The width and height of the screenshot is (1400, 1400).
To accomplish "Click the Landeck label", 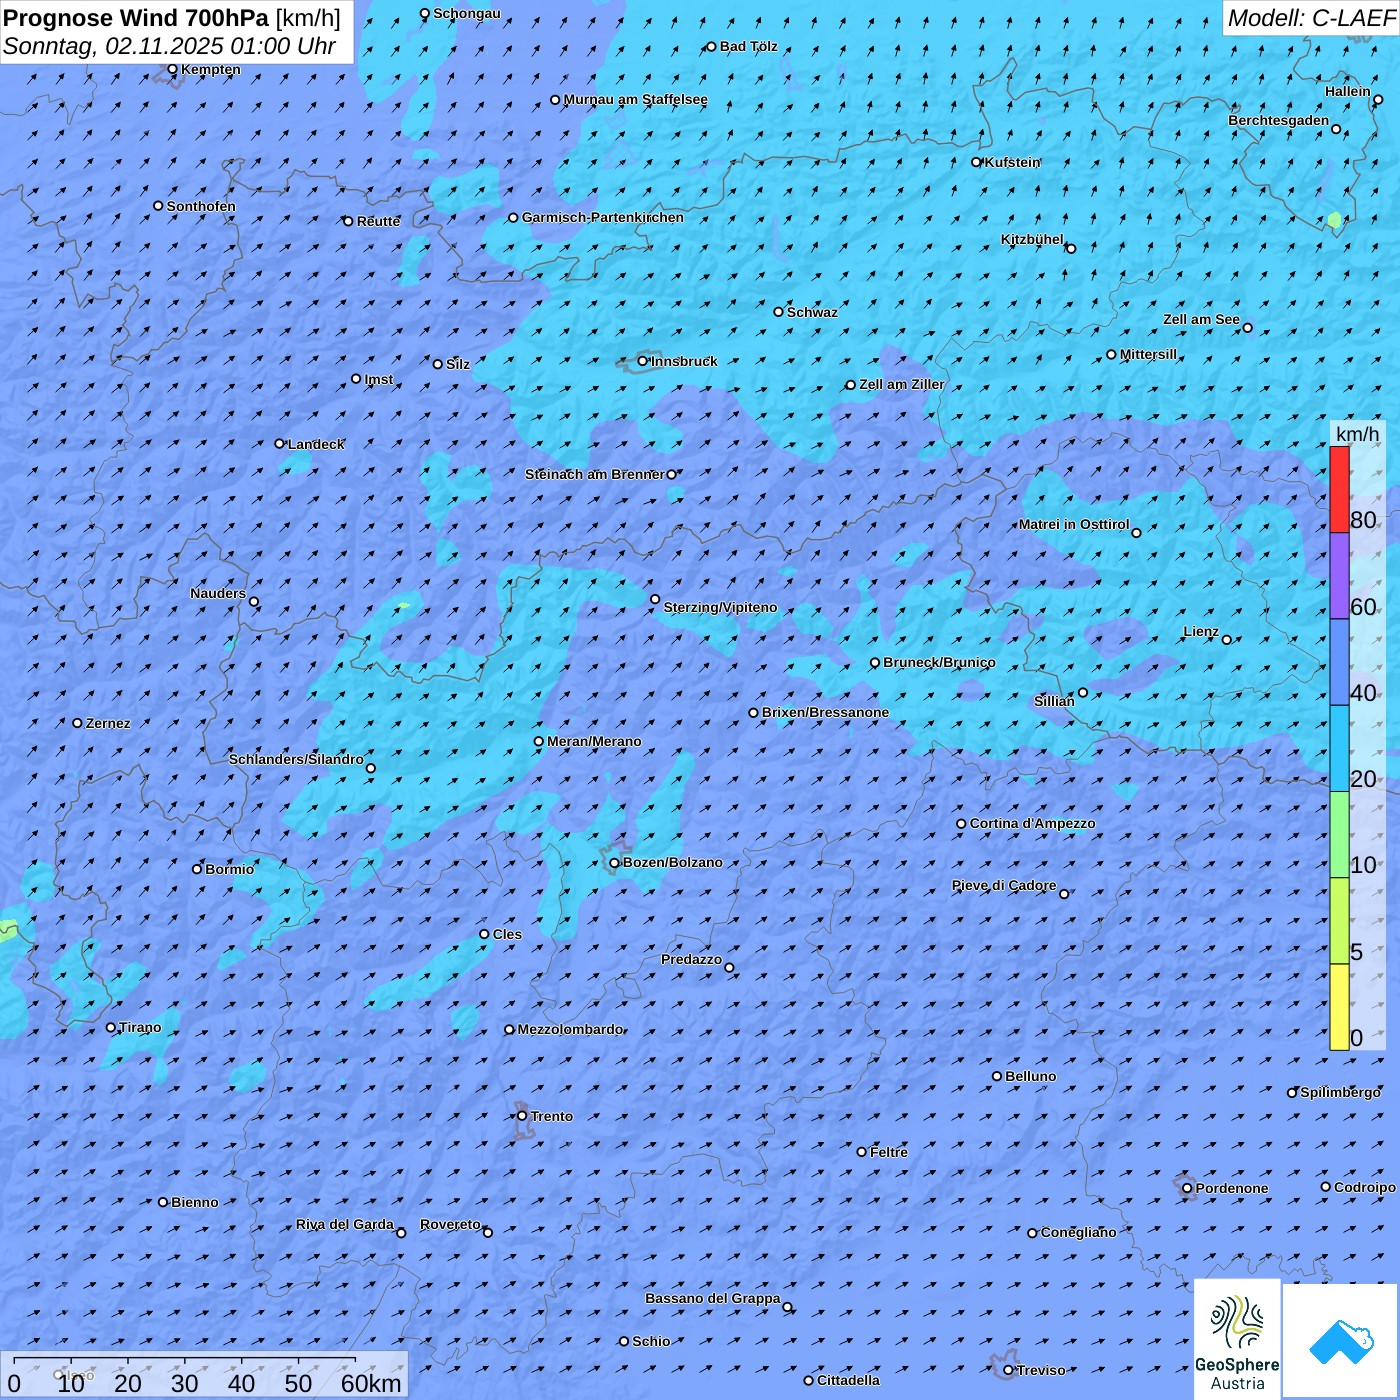I will (316, 444).
